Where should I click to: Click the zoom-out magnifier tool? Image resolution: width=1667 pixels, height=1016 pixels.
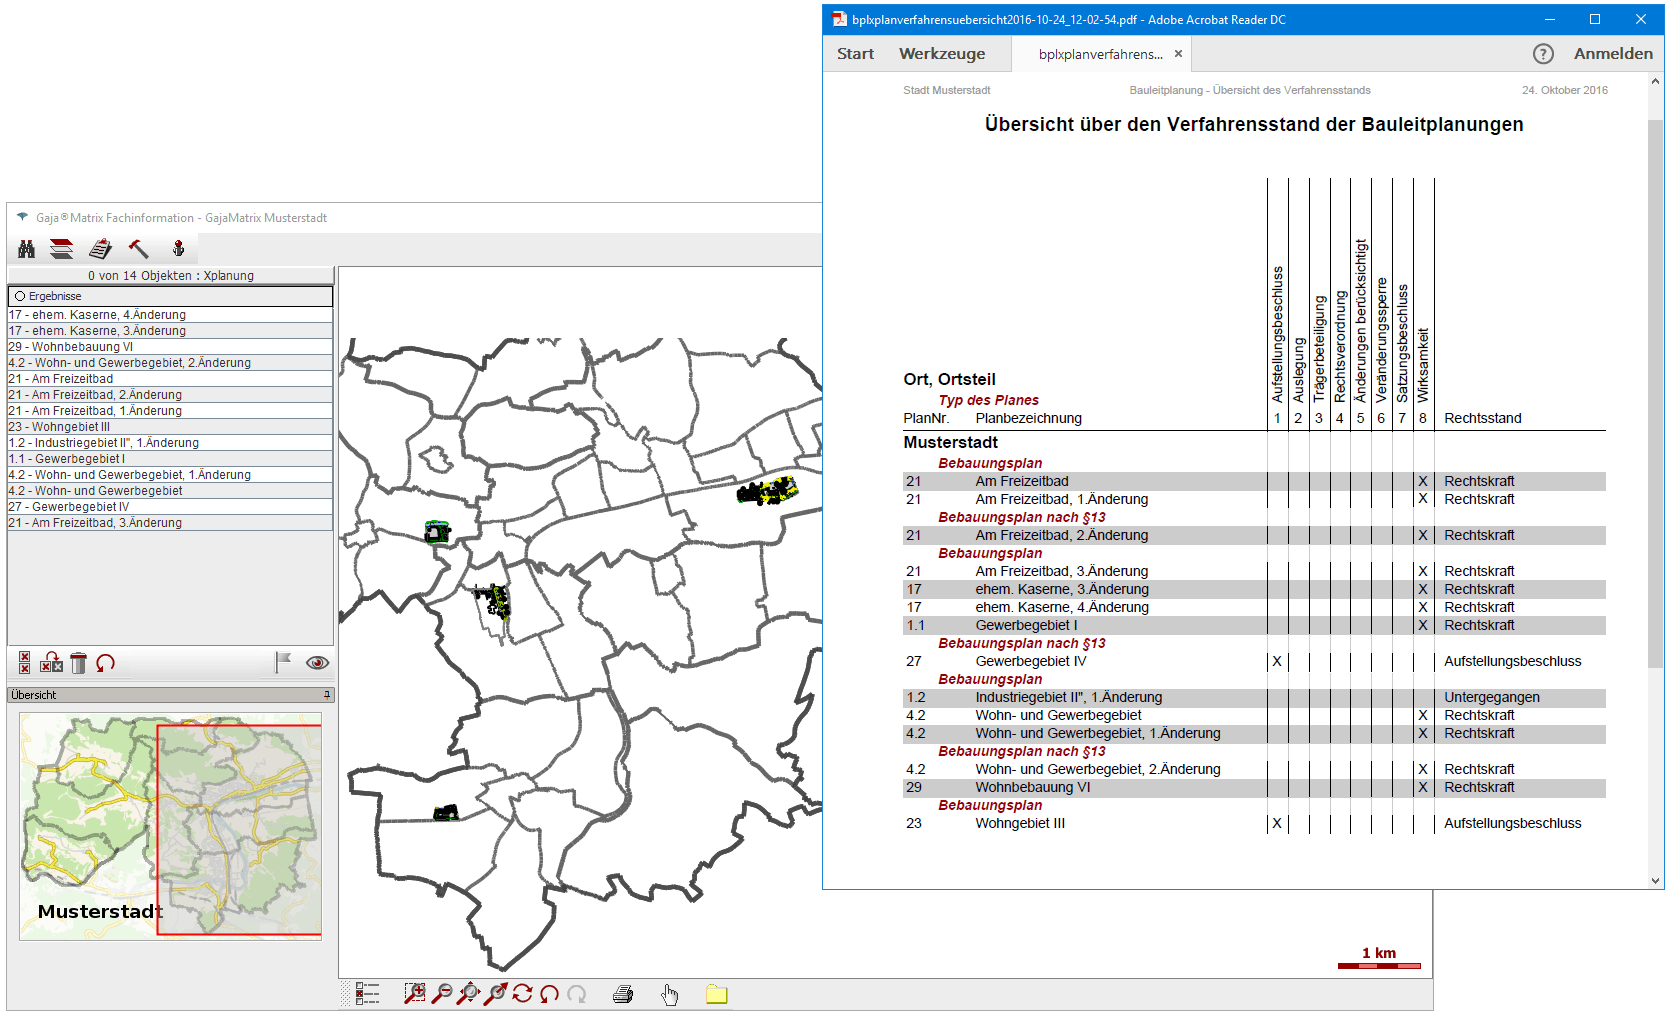[441, 994]
